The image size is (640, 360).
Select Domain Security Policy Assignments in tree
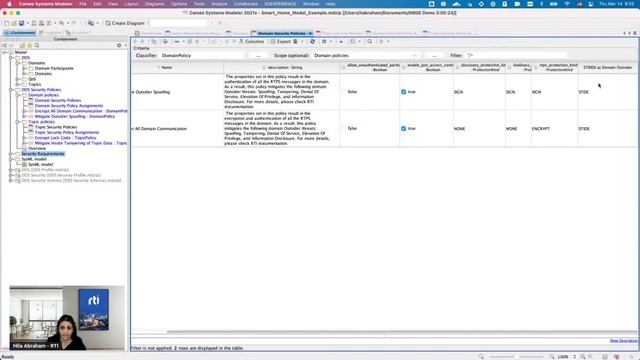pyautogui.click(x=69, y=106)
